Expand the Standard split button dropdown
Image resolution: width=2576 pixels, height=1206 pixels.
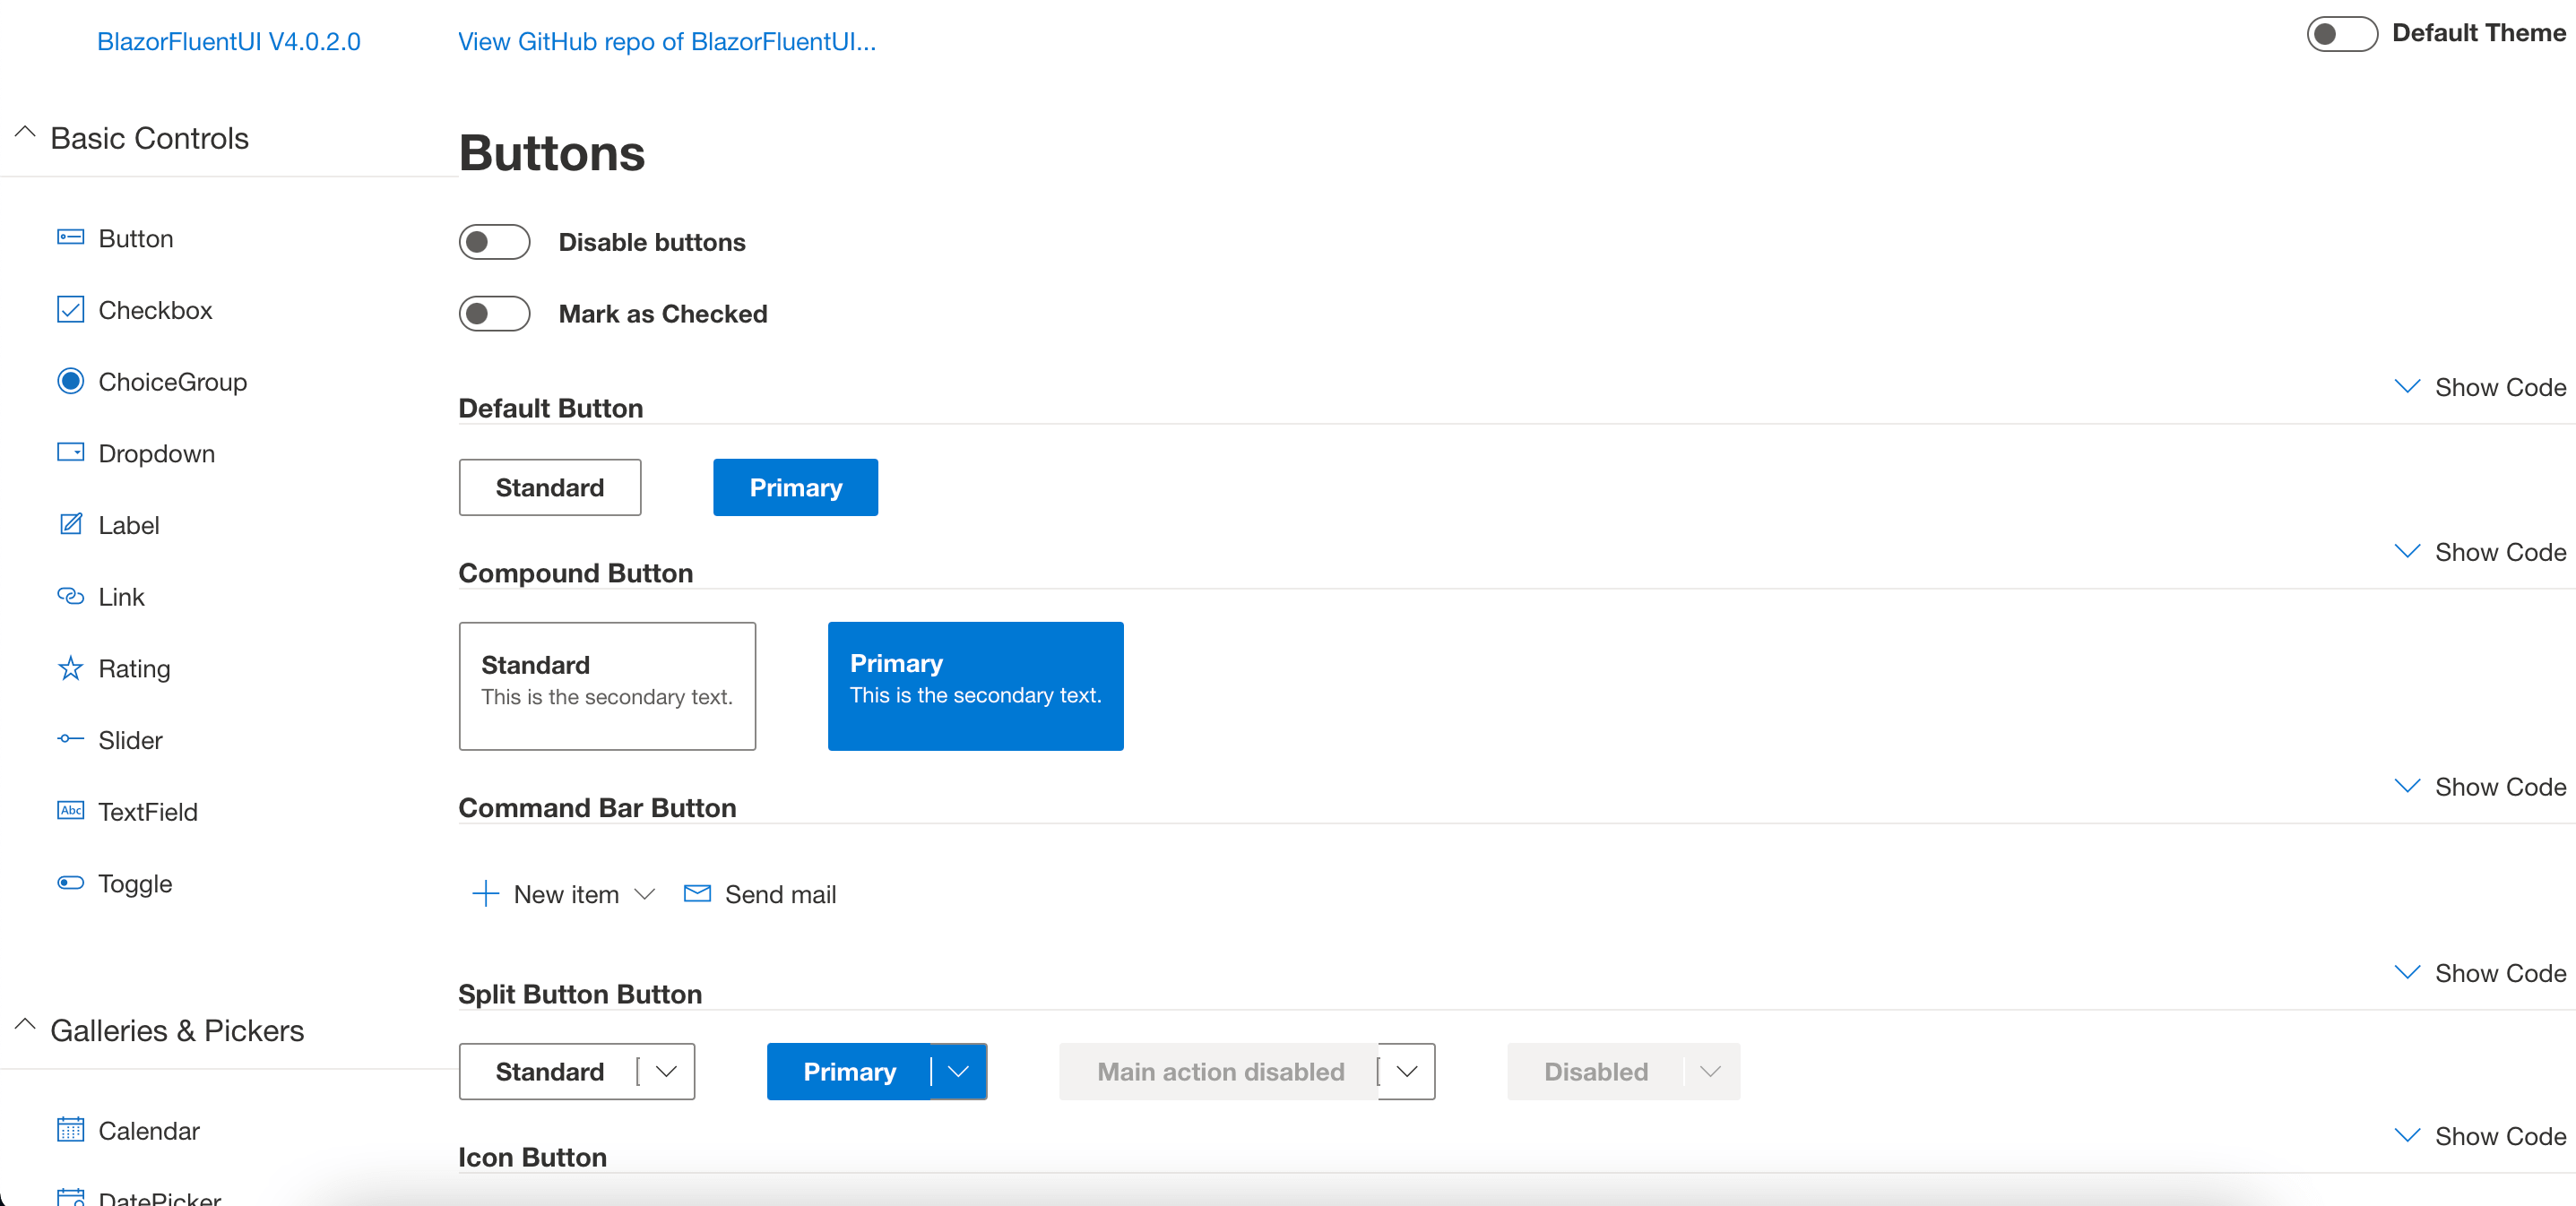[669, 1072]
